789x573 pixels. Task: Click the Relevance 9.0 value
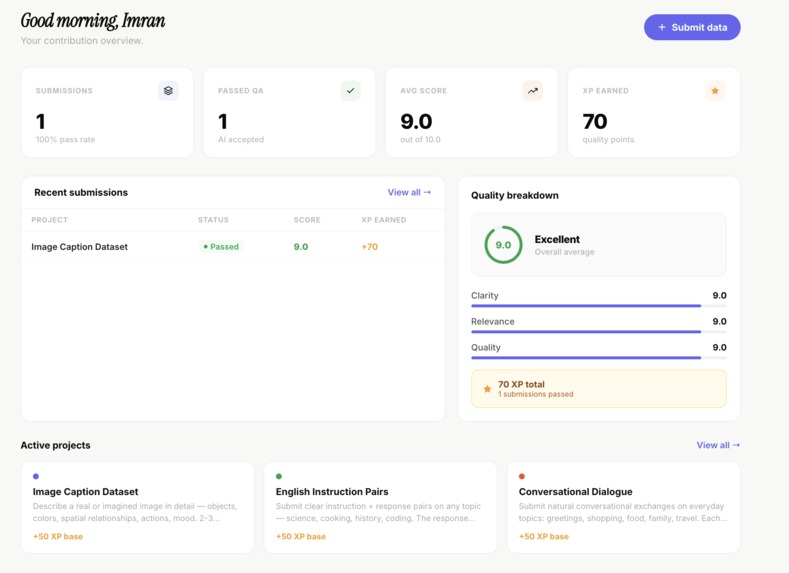[719, 321]
